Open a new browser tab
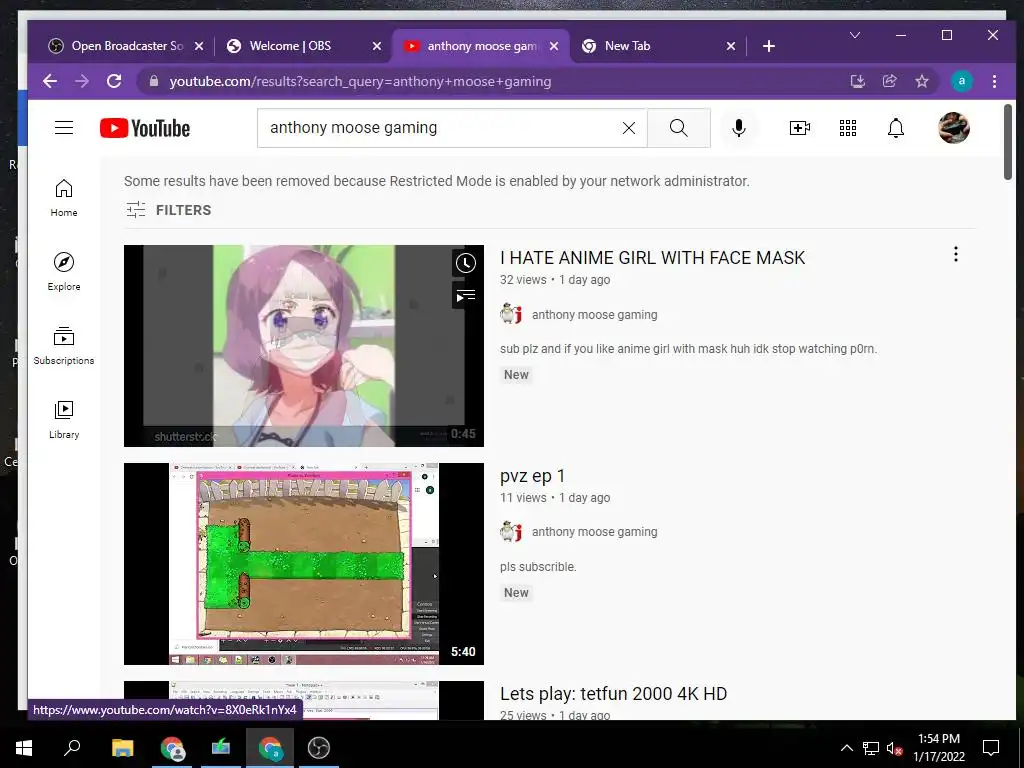 click(x=769, y=46)
